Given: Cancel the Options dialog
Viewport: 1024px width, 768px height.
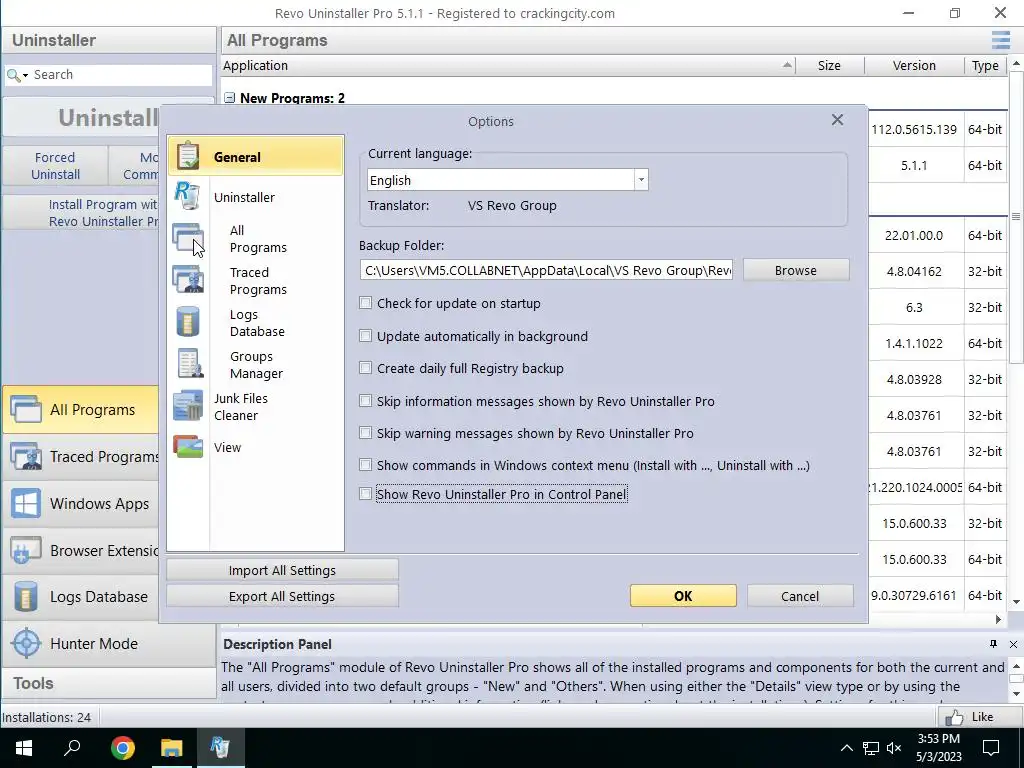Looking at the screenshot, I should [x=800, y=596].
